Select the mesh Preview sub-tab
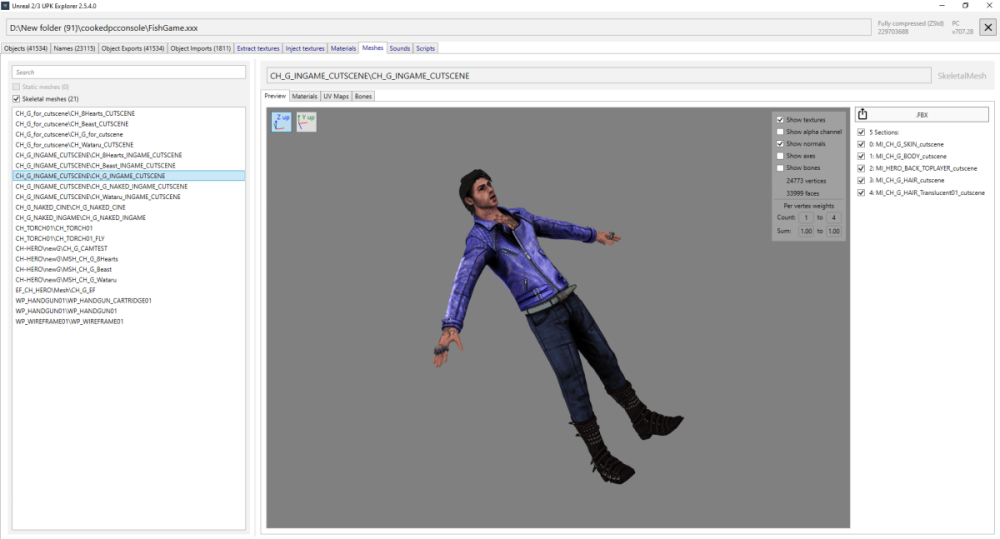The height and width of the screenshot is (539, 1000). (276, 96)
